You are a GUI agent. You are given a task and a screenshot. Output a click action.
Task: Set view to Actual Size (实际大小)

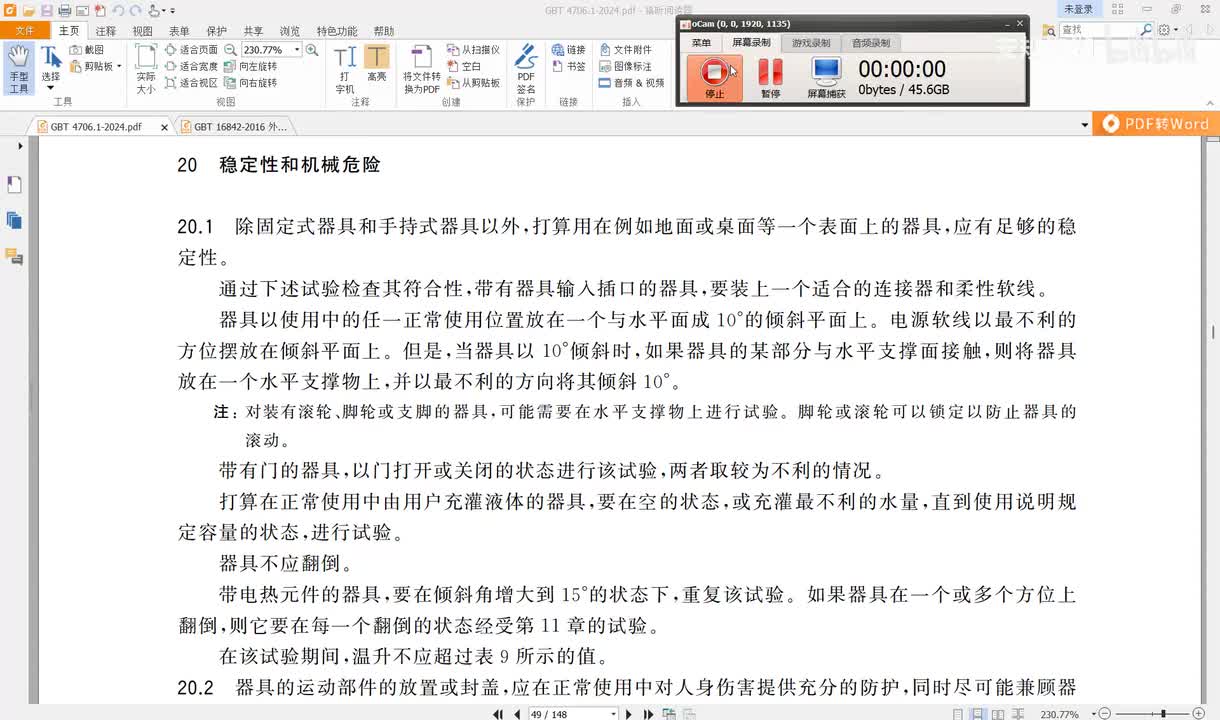point(146,69)
